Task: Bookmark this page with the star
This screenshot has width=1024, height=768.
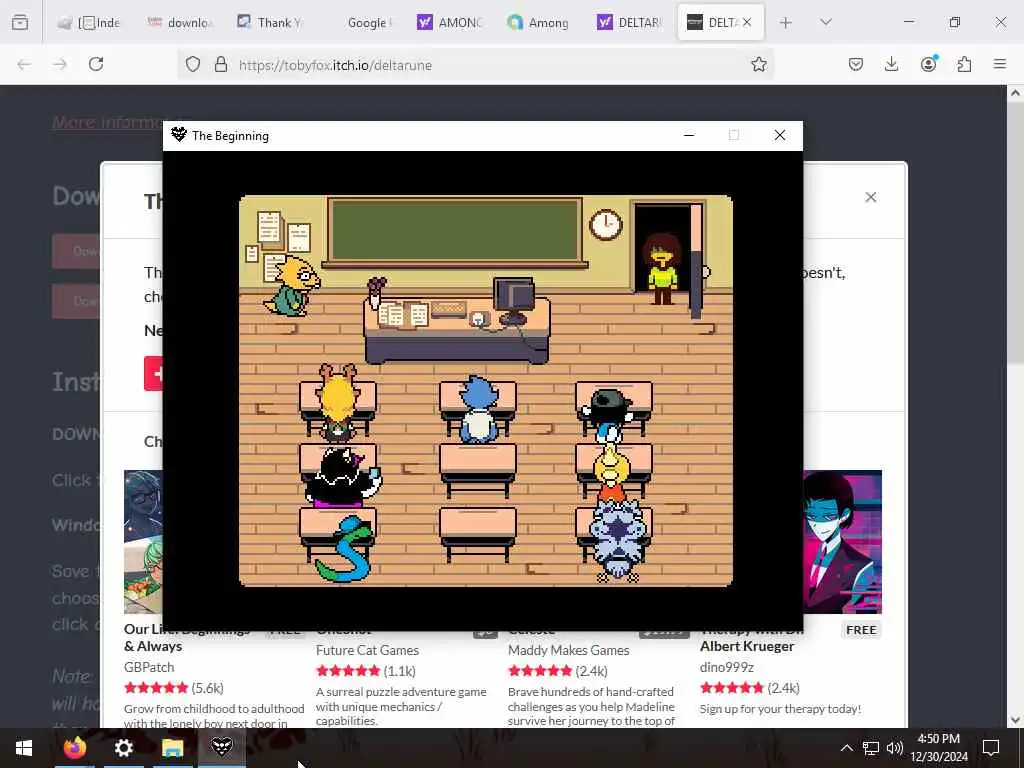Action: [758, 64]
